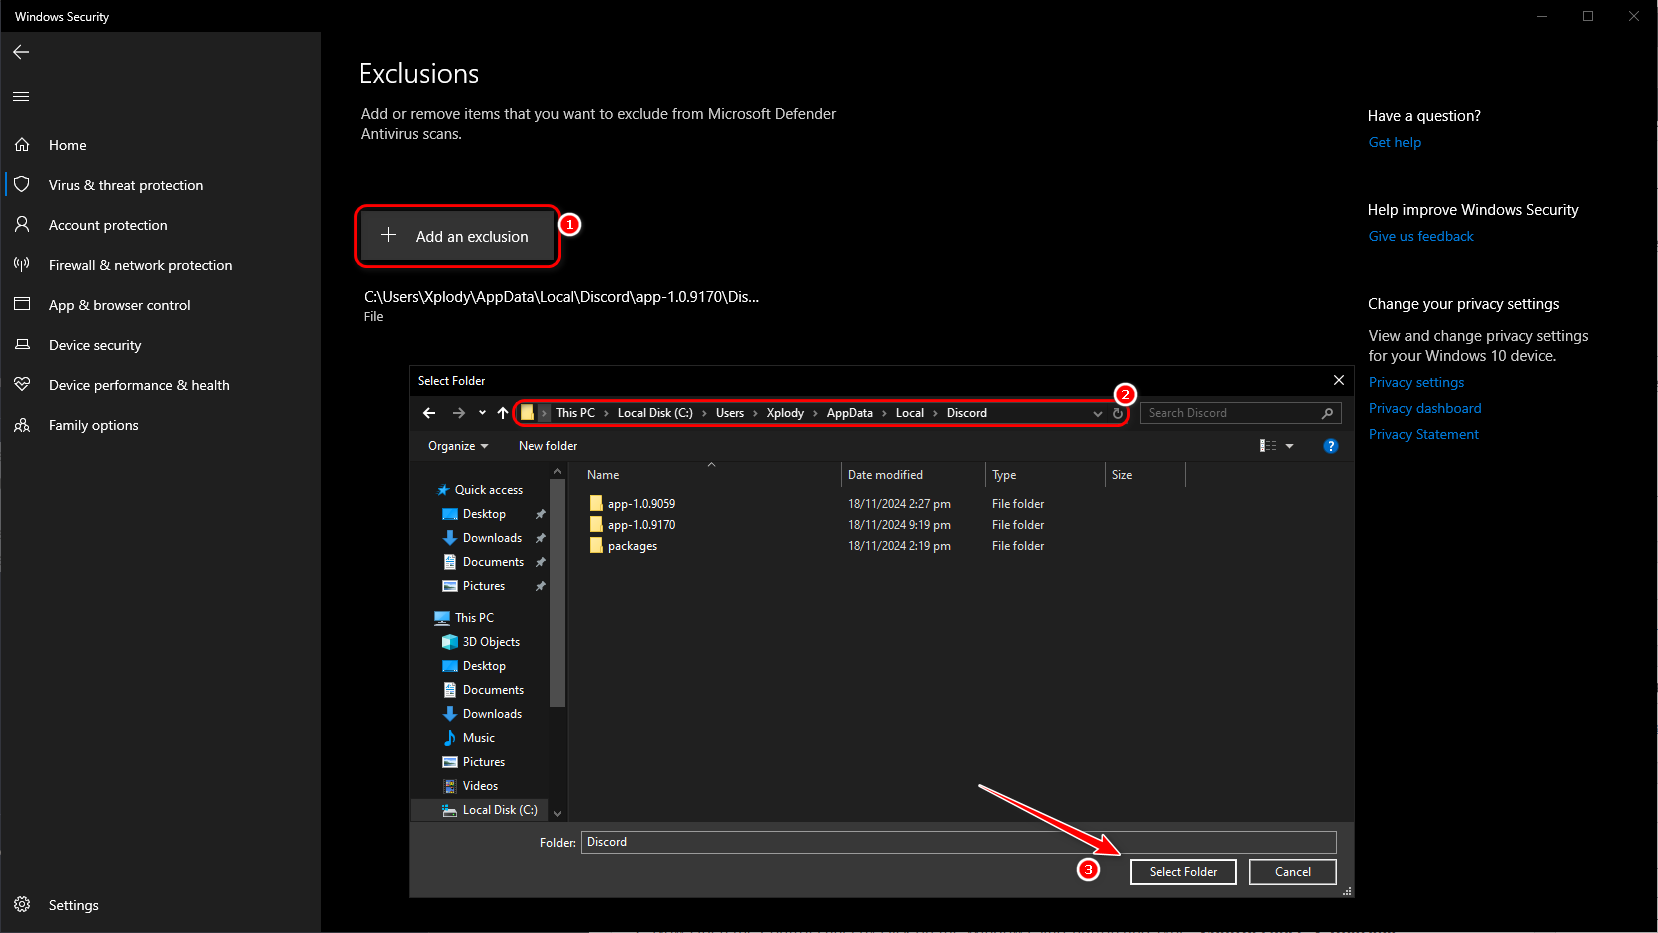Click the dialog's up-one-level arrow
This screenshot has height=933, width=1658.
(x=503, y=413)
